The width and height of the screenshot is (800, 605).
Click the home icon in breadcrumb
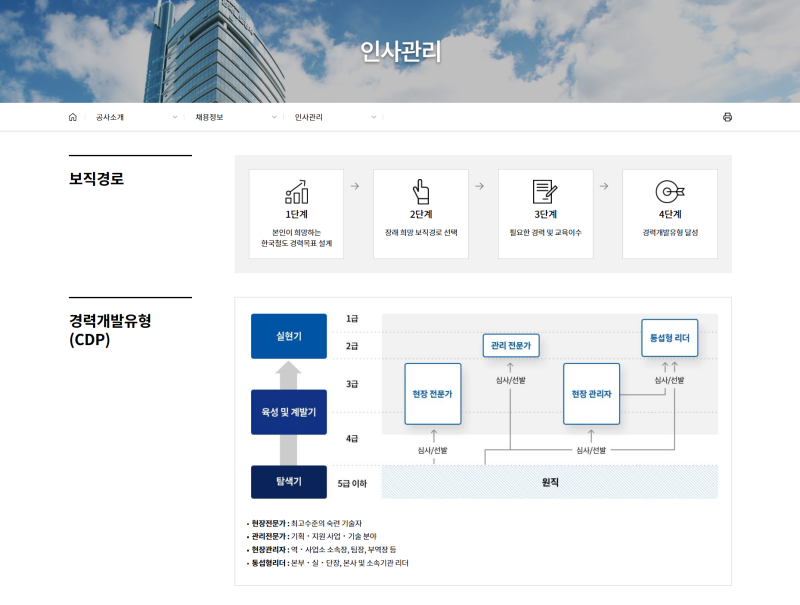point(72,117)
